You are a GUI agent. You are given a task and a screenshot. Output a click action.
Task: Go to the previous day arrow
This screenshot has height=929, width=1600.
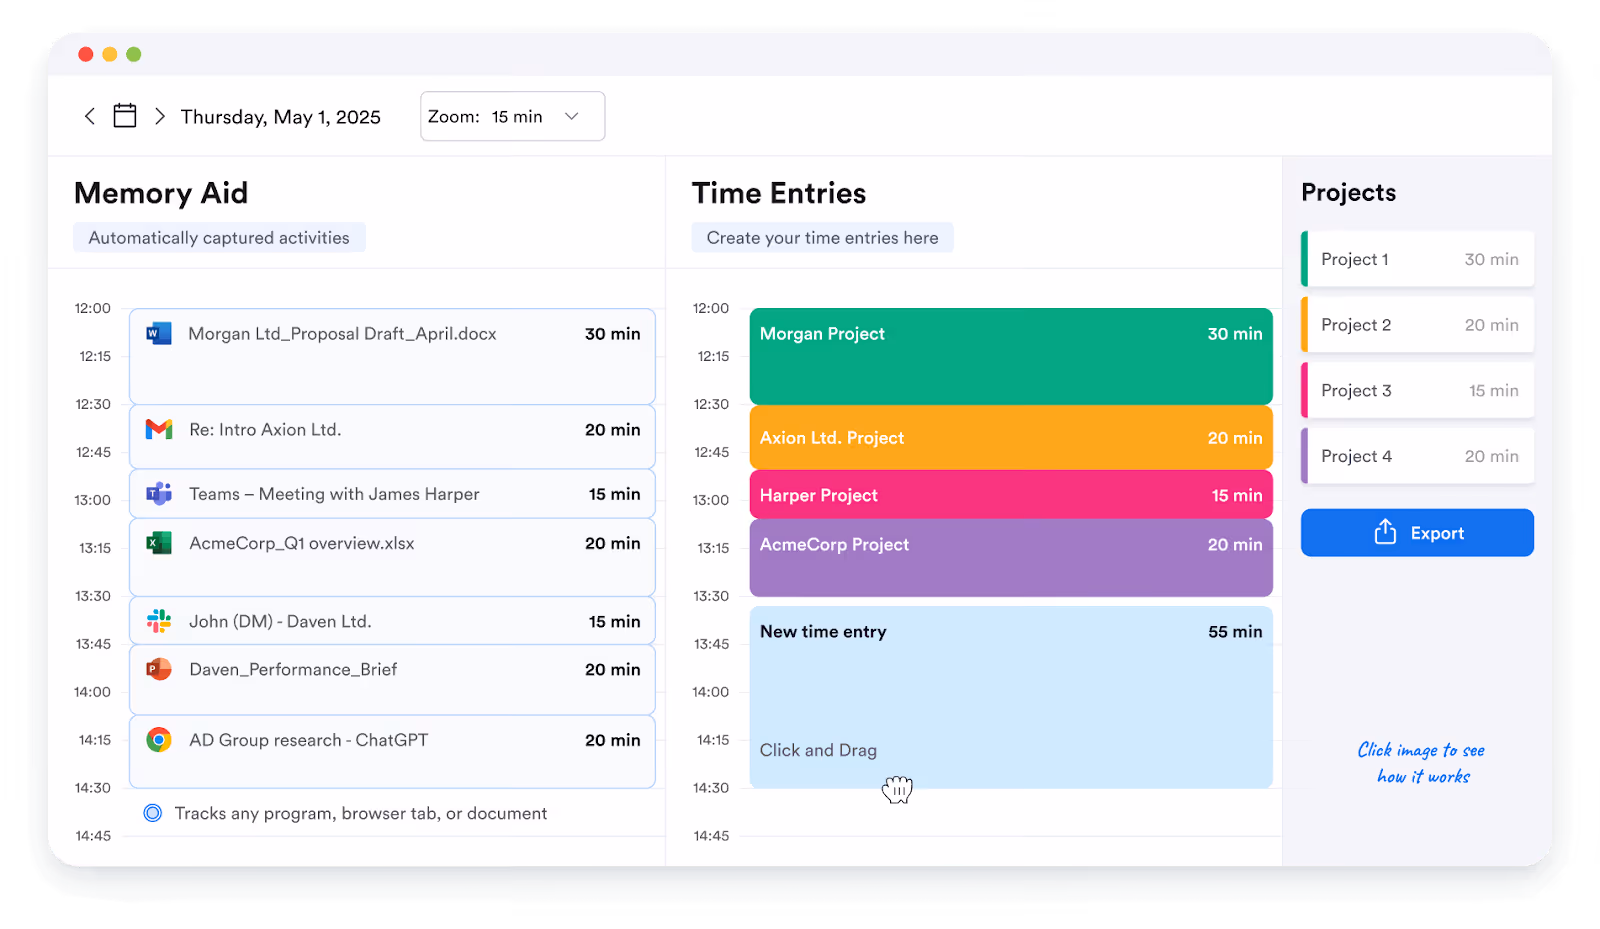[x=90, y=116]
